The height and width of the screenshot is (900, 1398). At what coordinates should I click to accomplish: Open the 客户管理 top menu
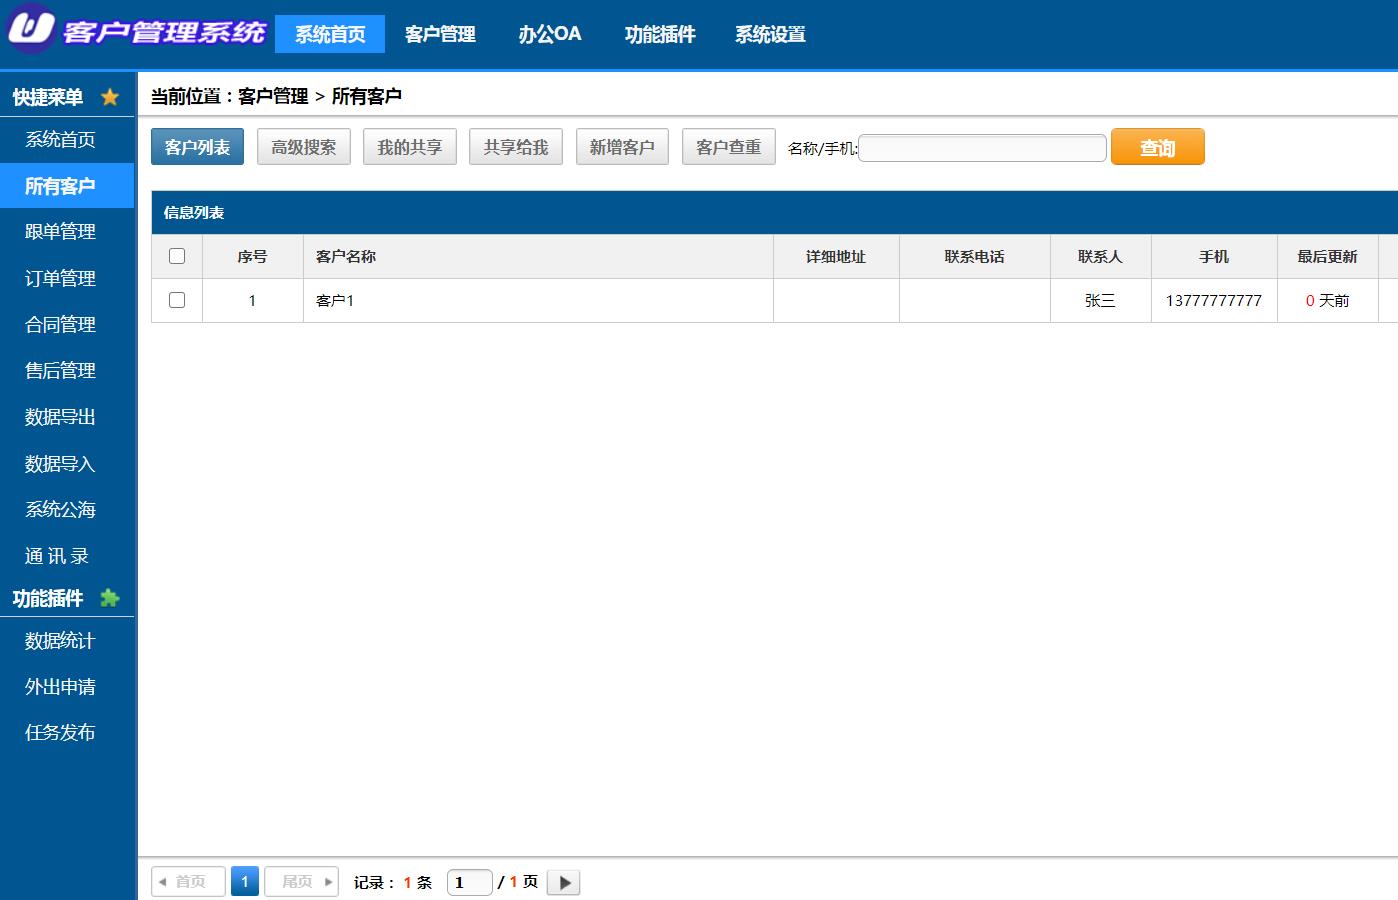440,34
